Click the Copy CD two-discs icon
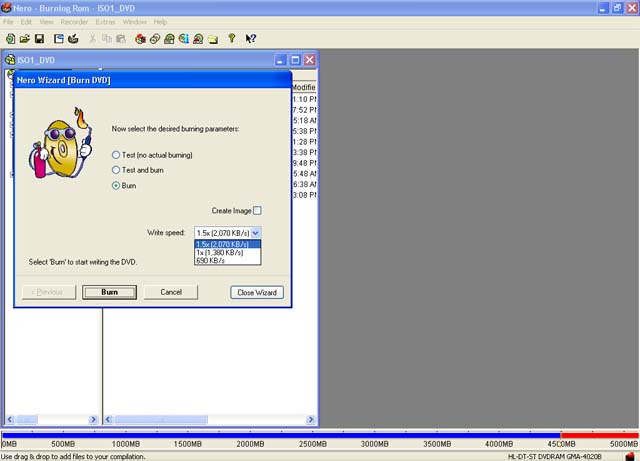Viewport: 640px width, 461px height. point(155,39)
